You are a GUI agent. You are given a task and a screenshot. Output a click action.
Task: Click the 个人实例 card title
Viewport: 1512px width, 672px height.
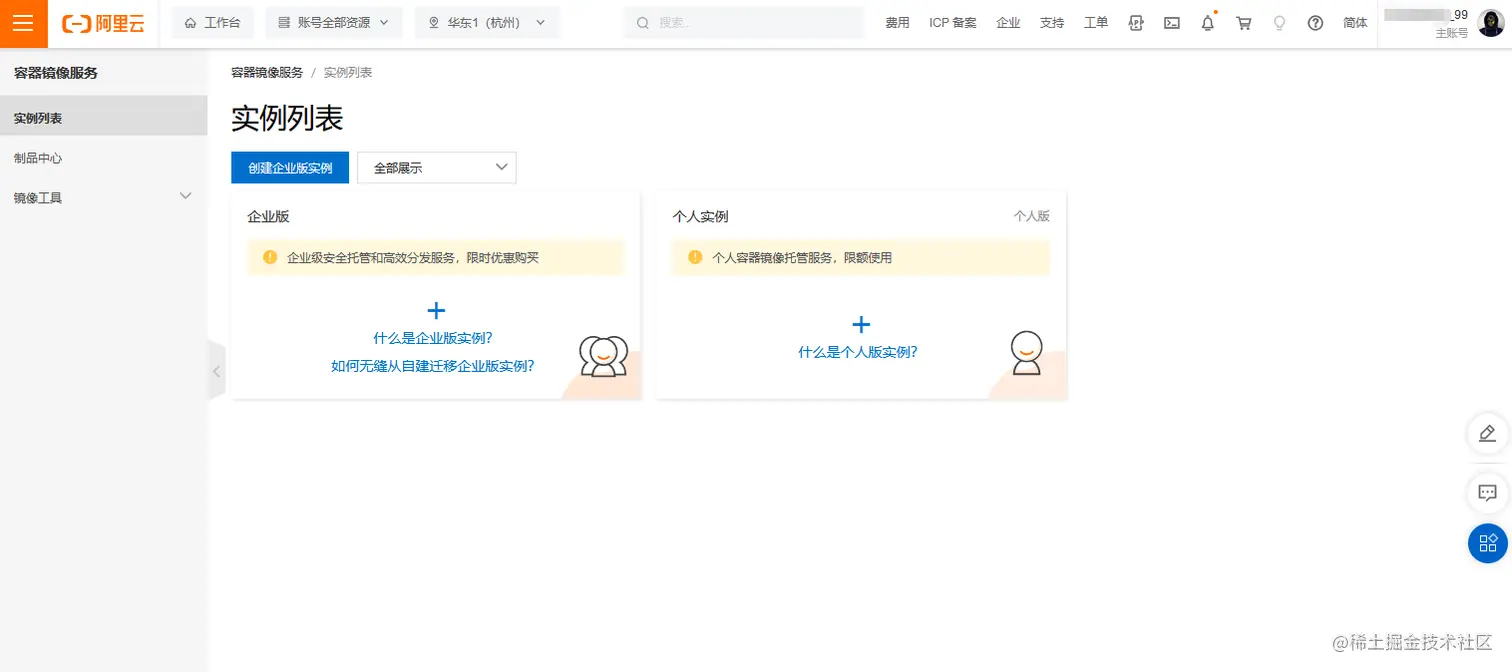pyautogui.click(x=700, y=216)
